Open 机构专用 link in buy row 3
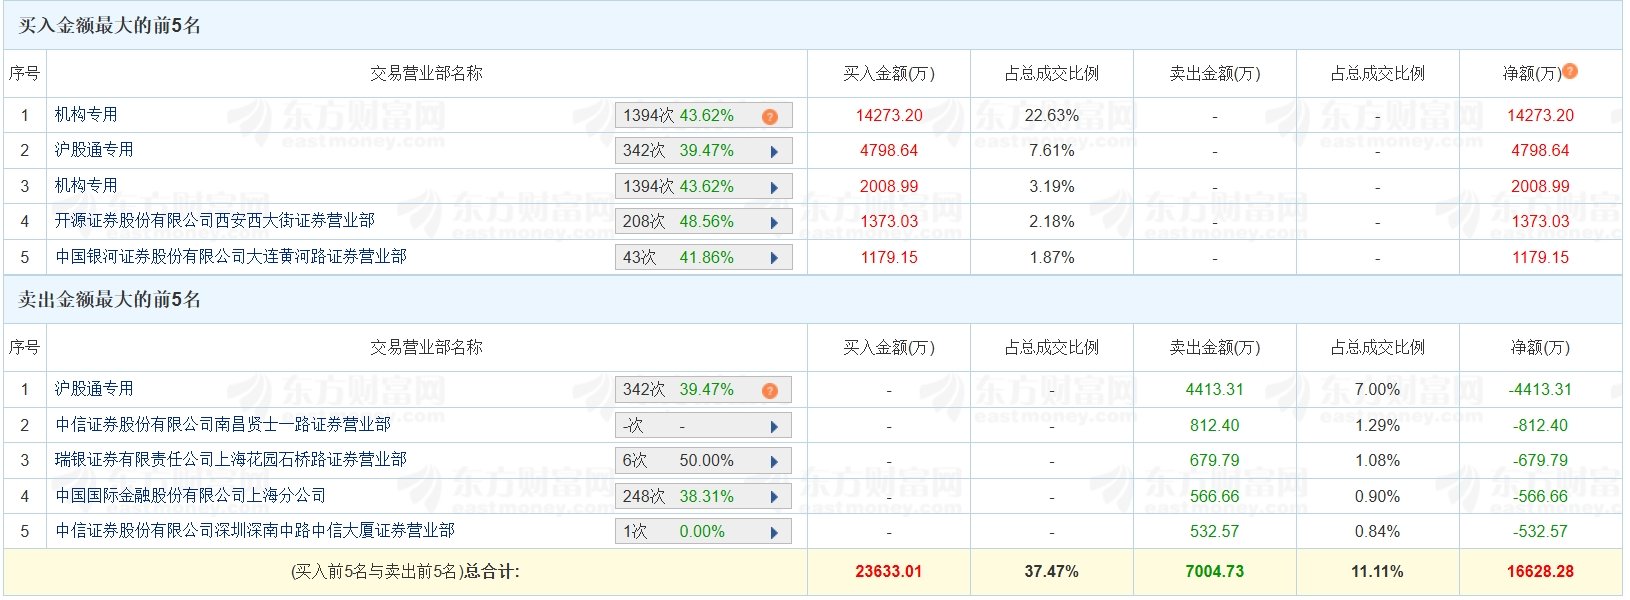 coord(86,186)
